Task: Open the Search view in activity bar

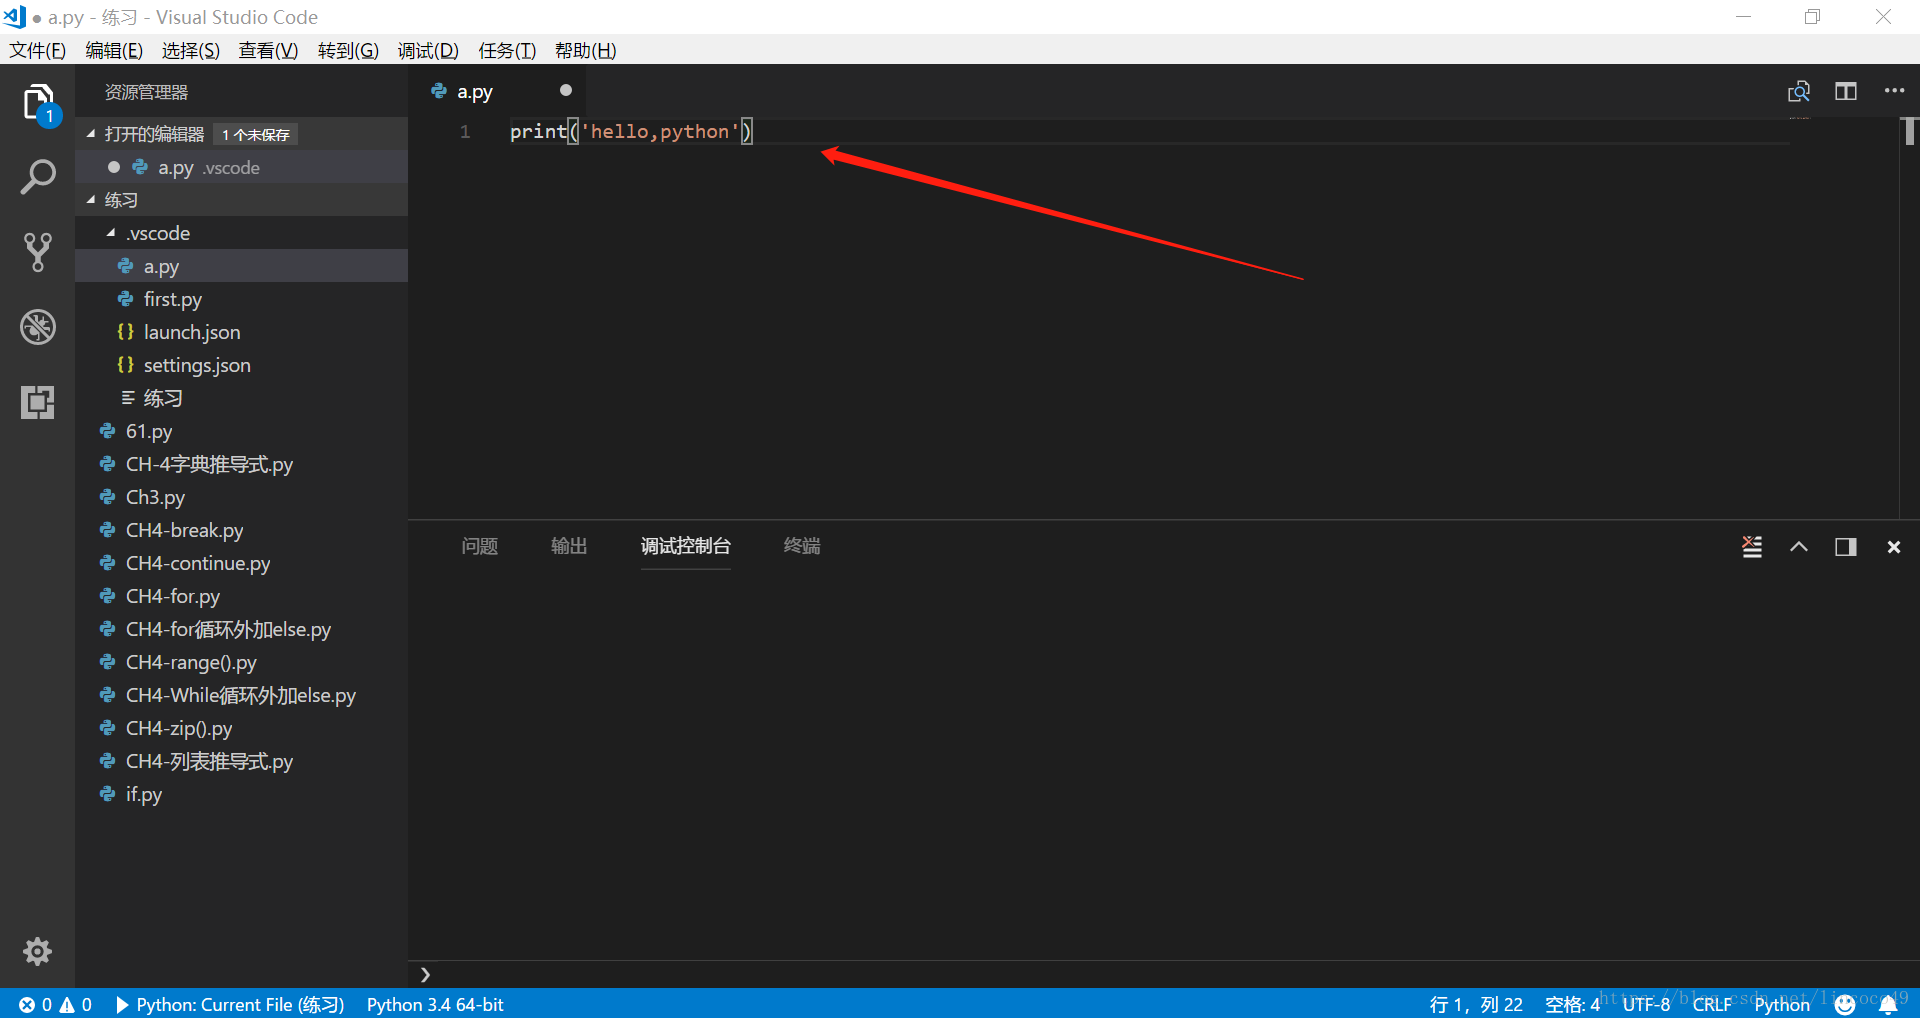Action: click(x=38, y=177)
